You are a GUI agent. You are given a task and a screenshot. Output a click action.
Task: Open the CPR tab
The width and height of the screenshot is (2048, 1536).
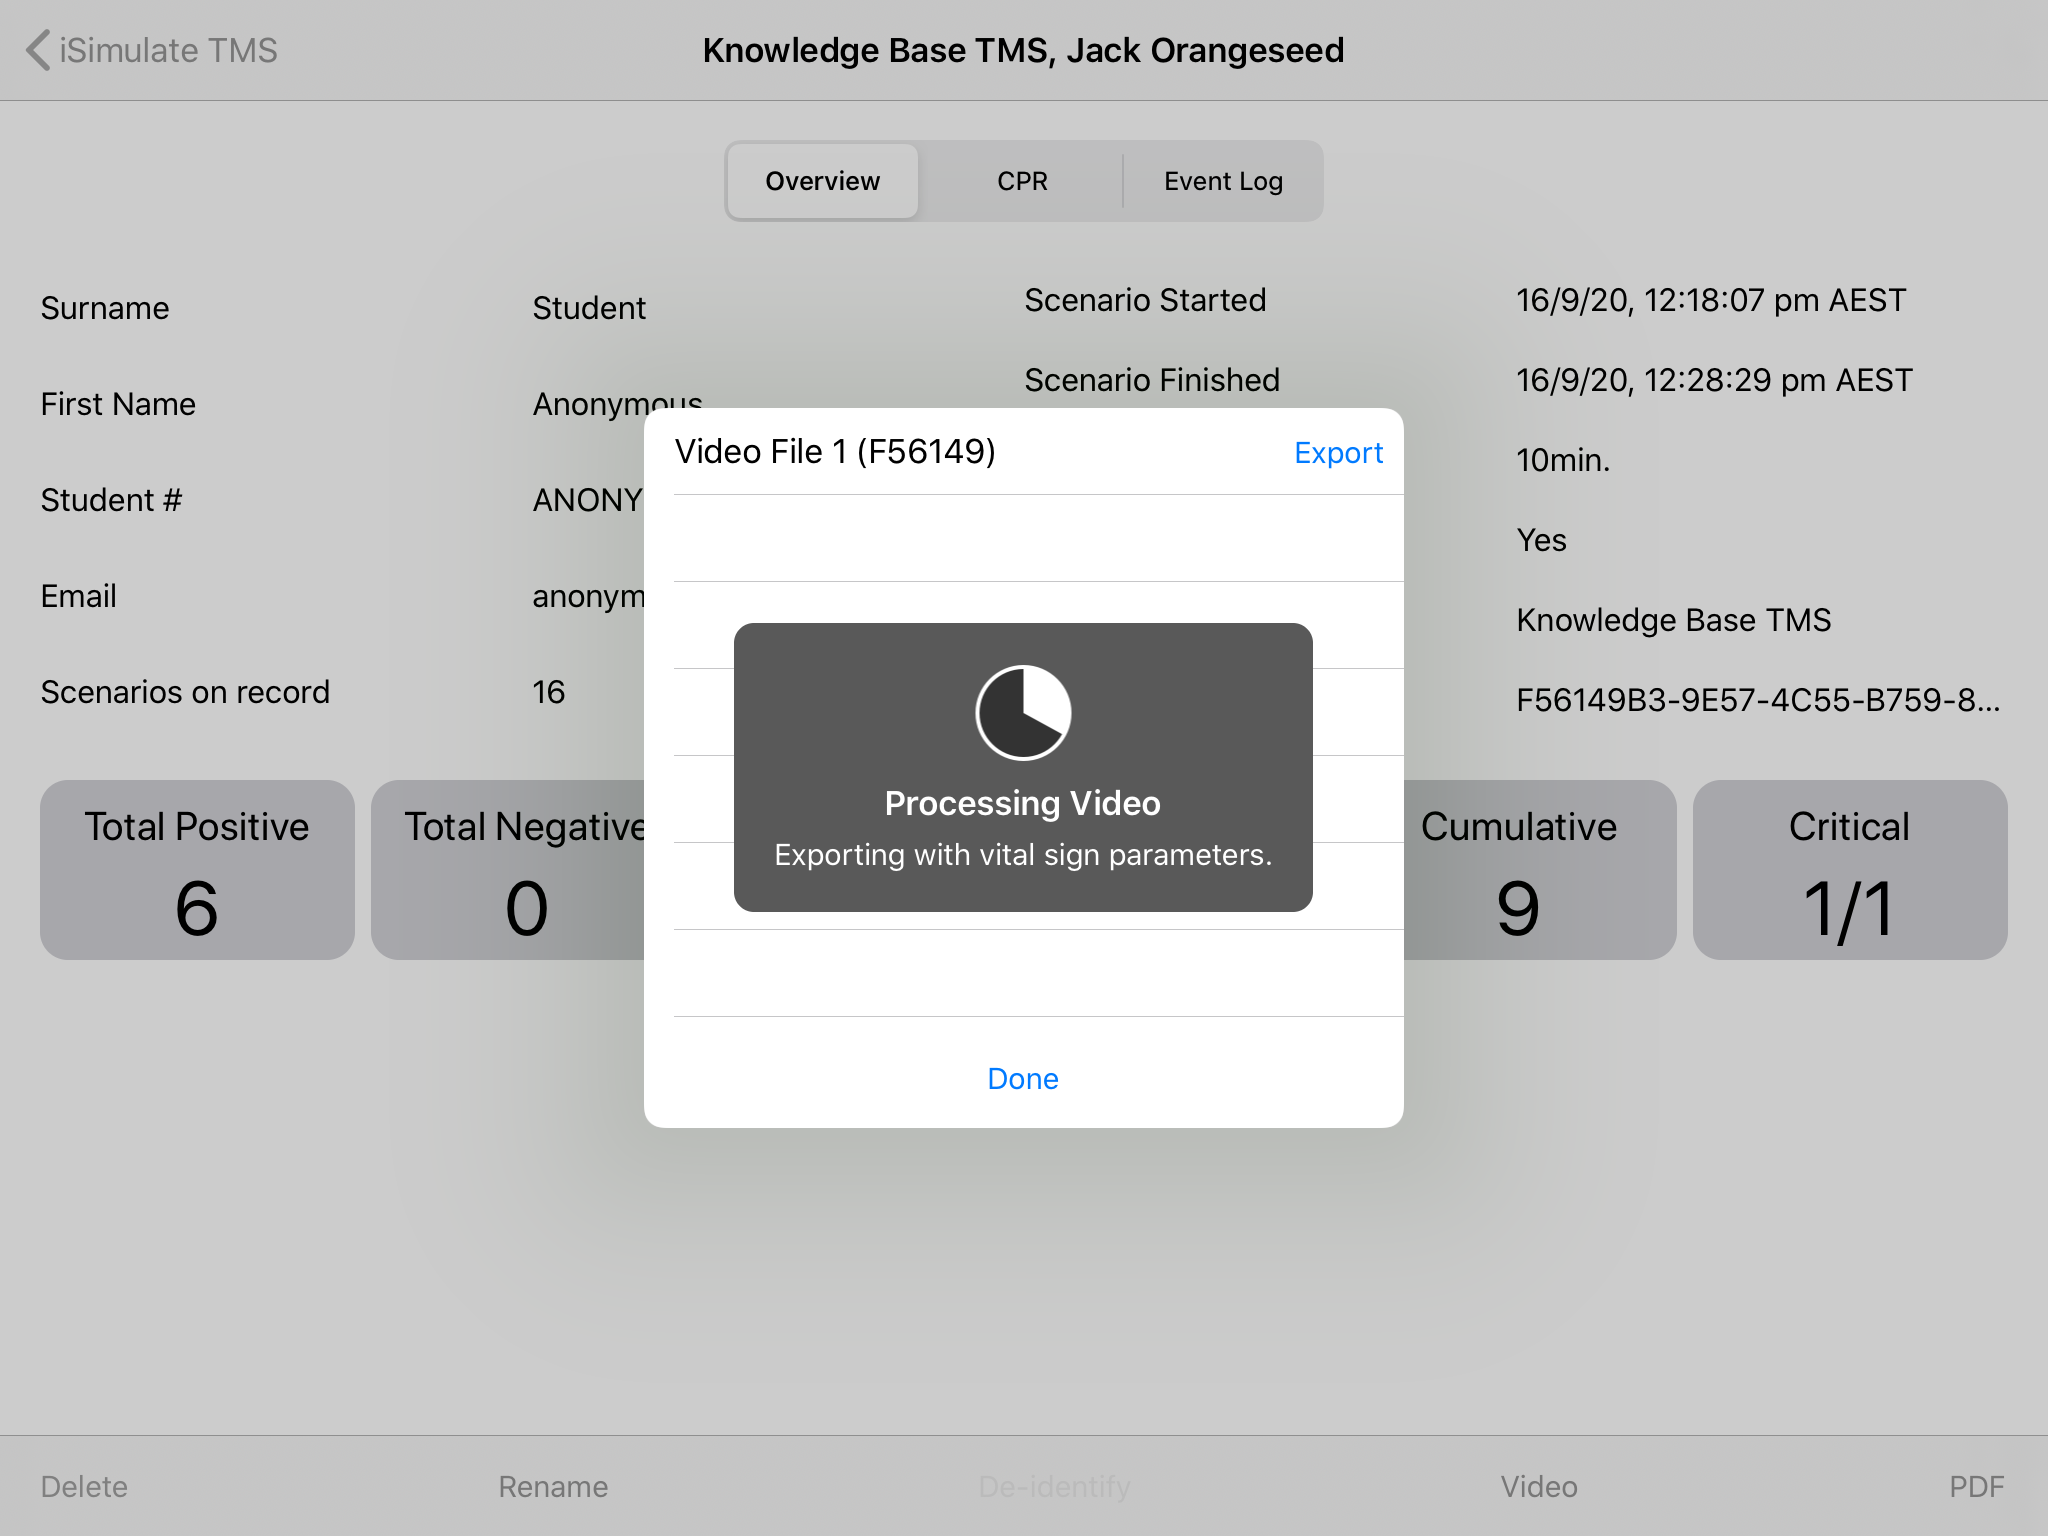point(1022,181)
